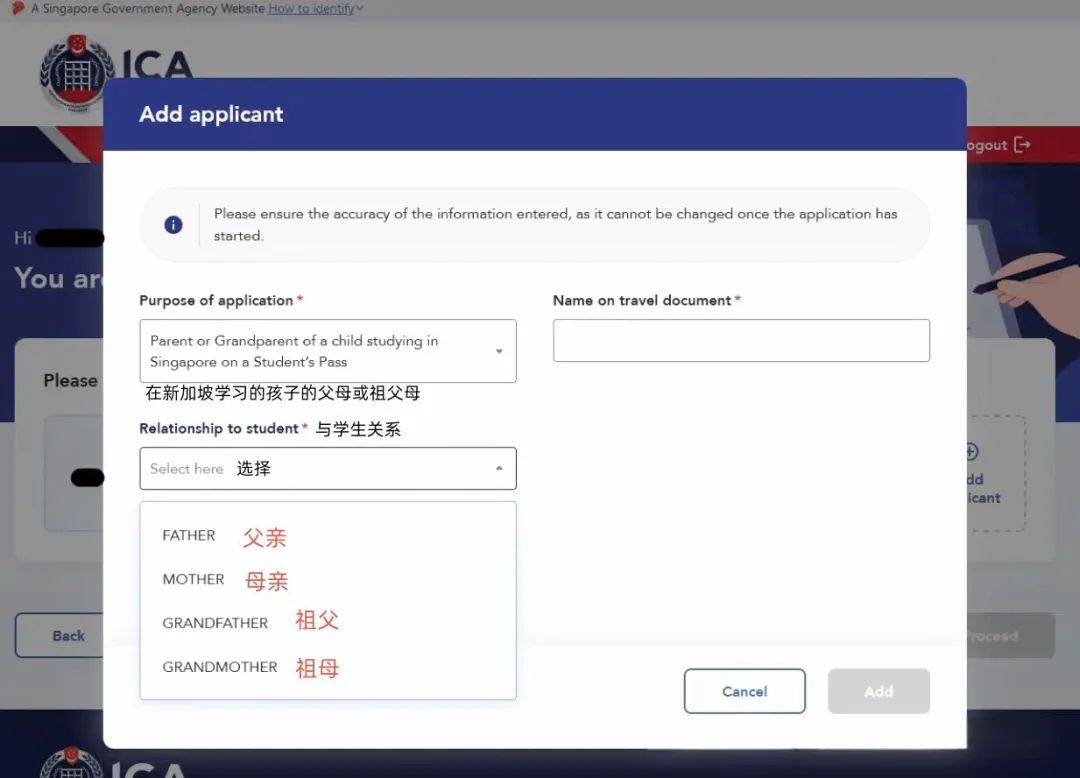Open the Purpose of application dropdown
This screenshot has width=1080, height=778.
click(318, 351)
